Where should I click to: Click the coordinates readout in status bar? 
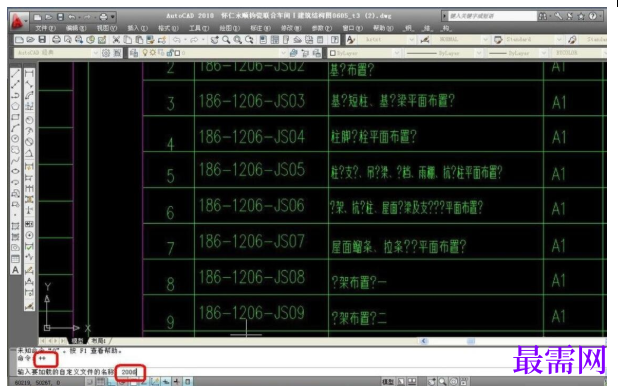click(x=37, y=383)
